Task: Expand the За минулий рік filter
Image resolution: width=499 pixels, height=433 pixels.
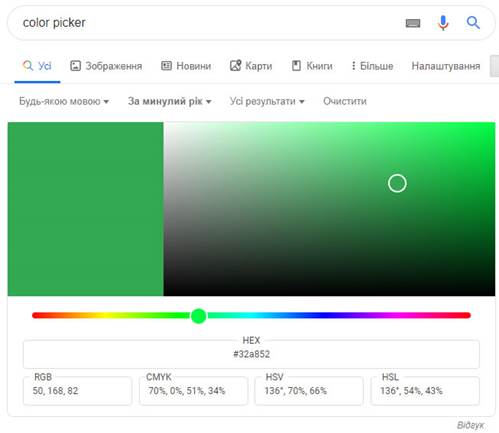Action: tap(170, 101)
